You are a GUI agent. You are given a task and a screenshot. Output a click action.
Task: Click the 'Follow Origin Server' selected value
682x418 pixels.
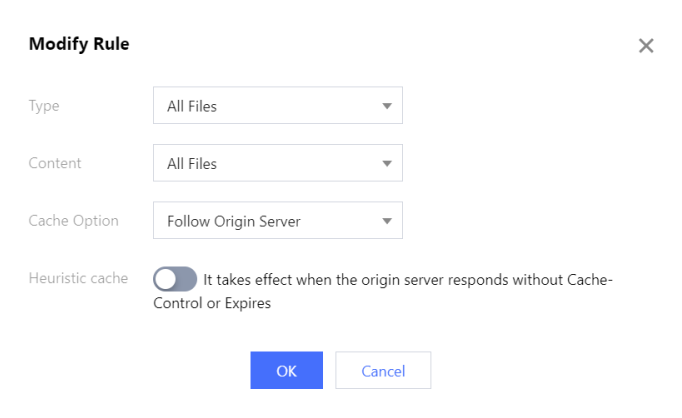coord(233,221)
